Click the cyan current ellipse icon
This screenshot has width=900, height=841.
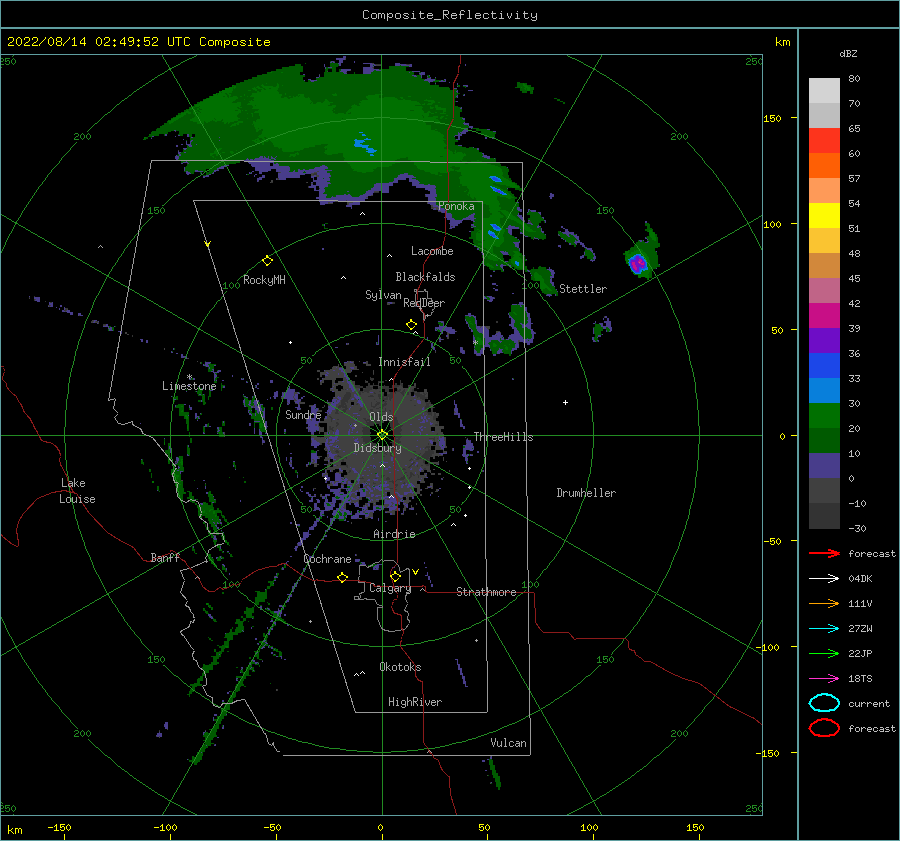point(824,703)
